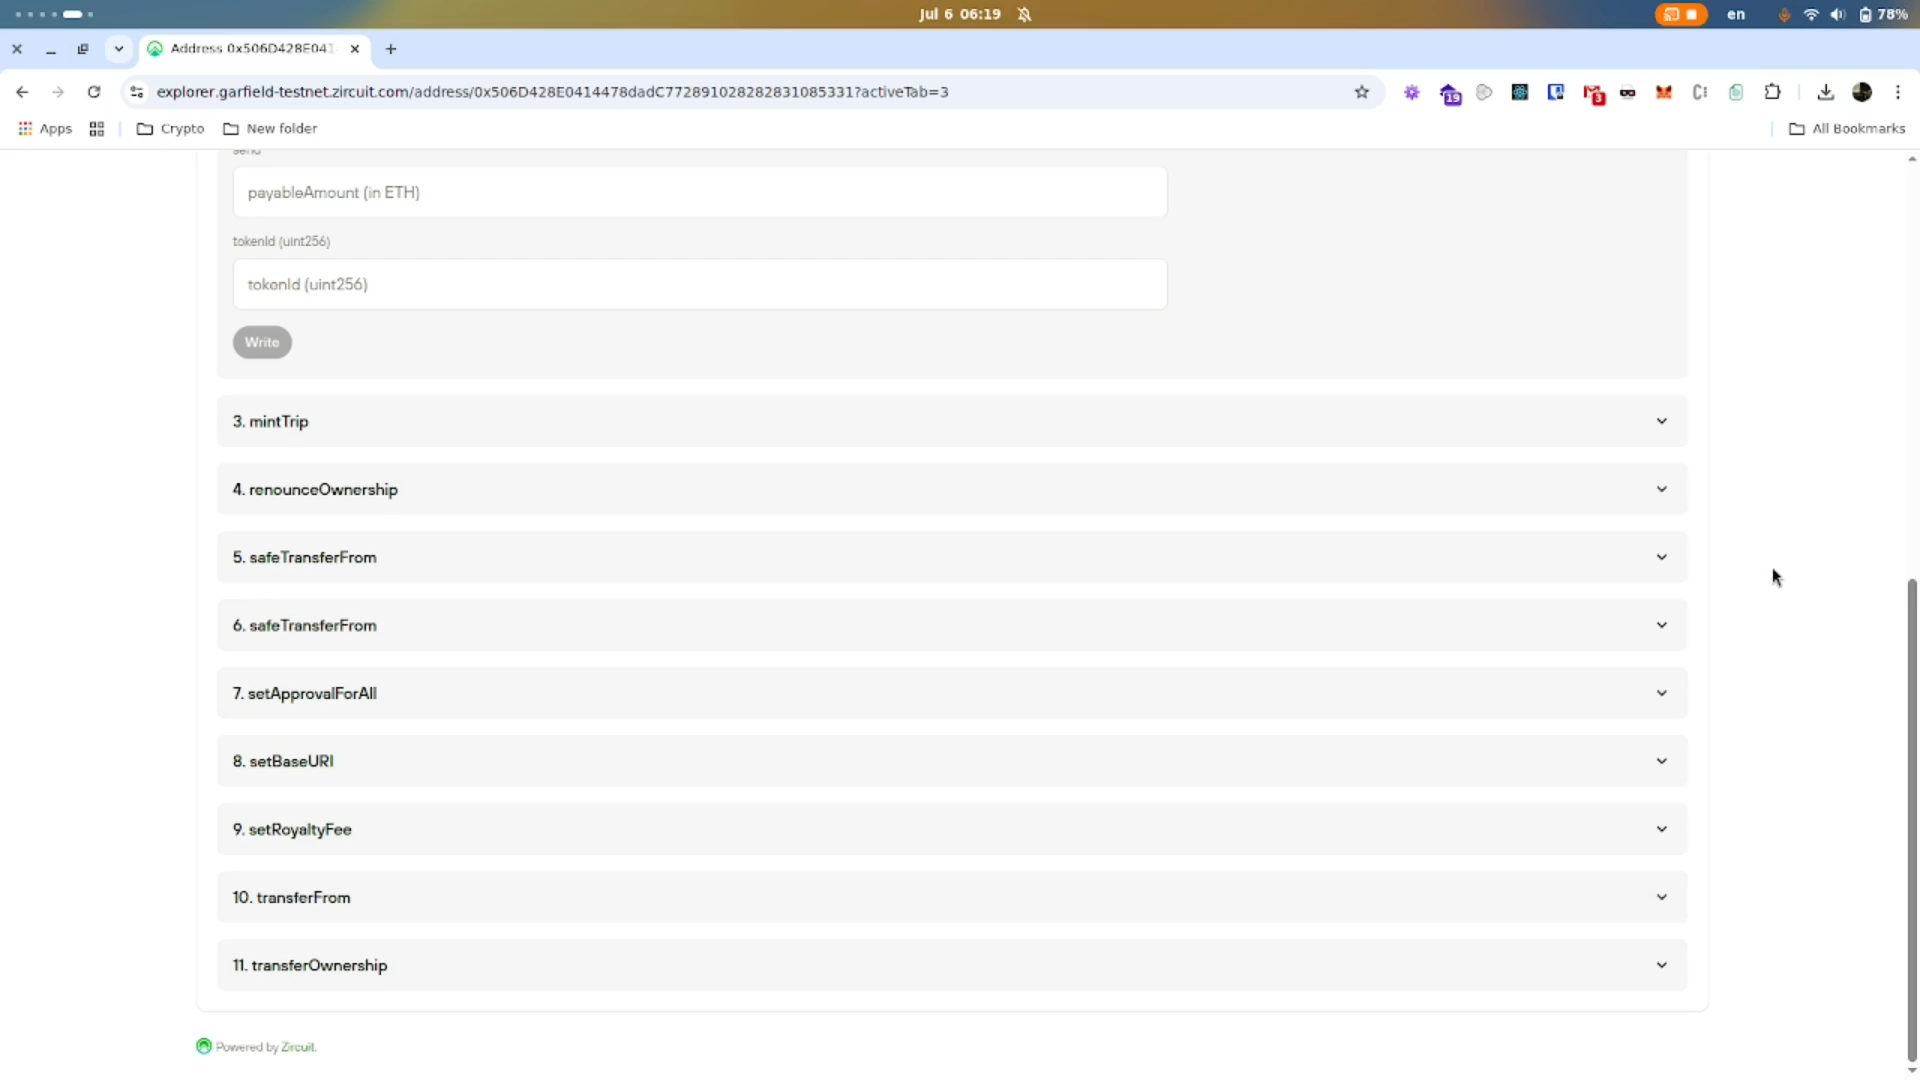Expand the 8. setBaseURI function
The image size is (1920, 1080).
tap(952, 761)
